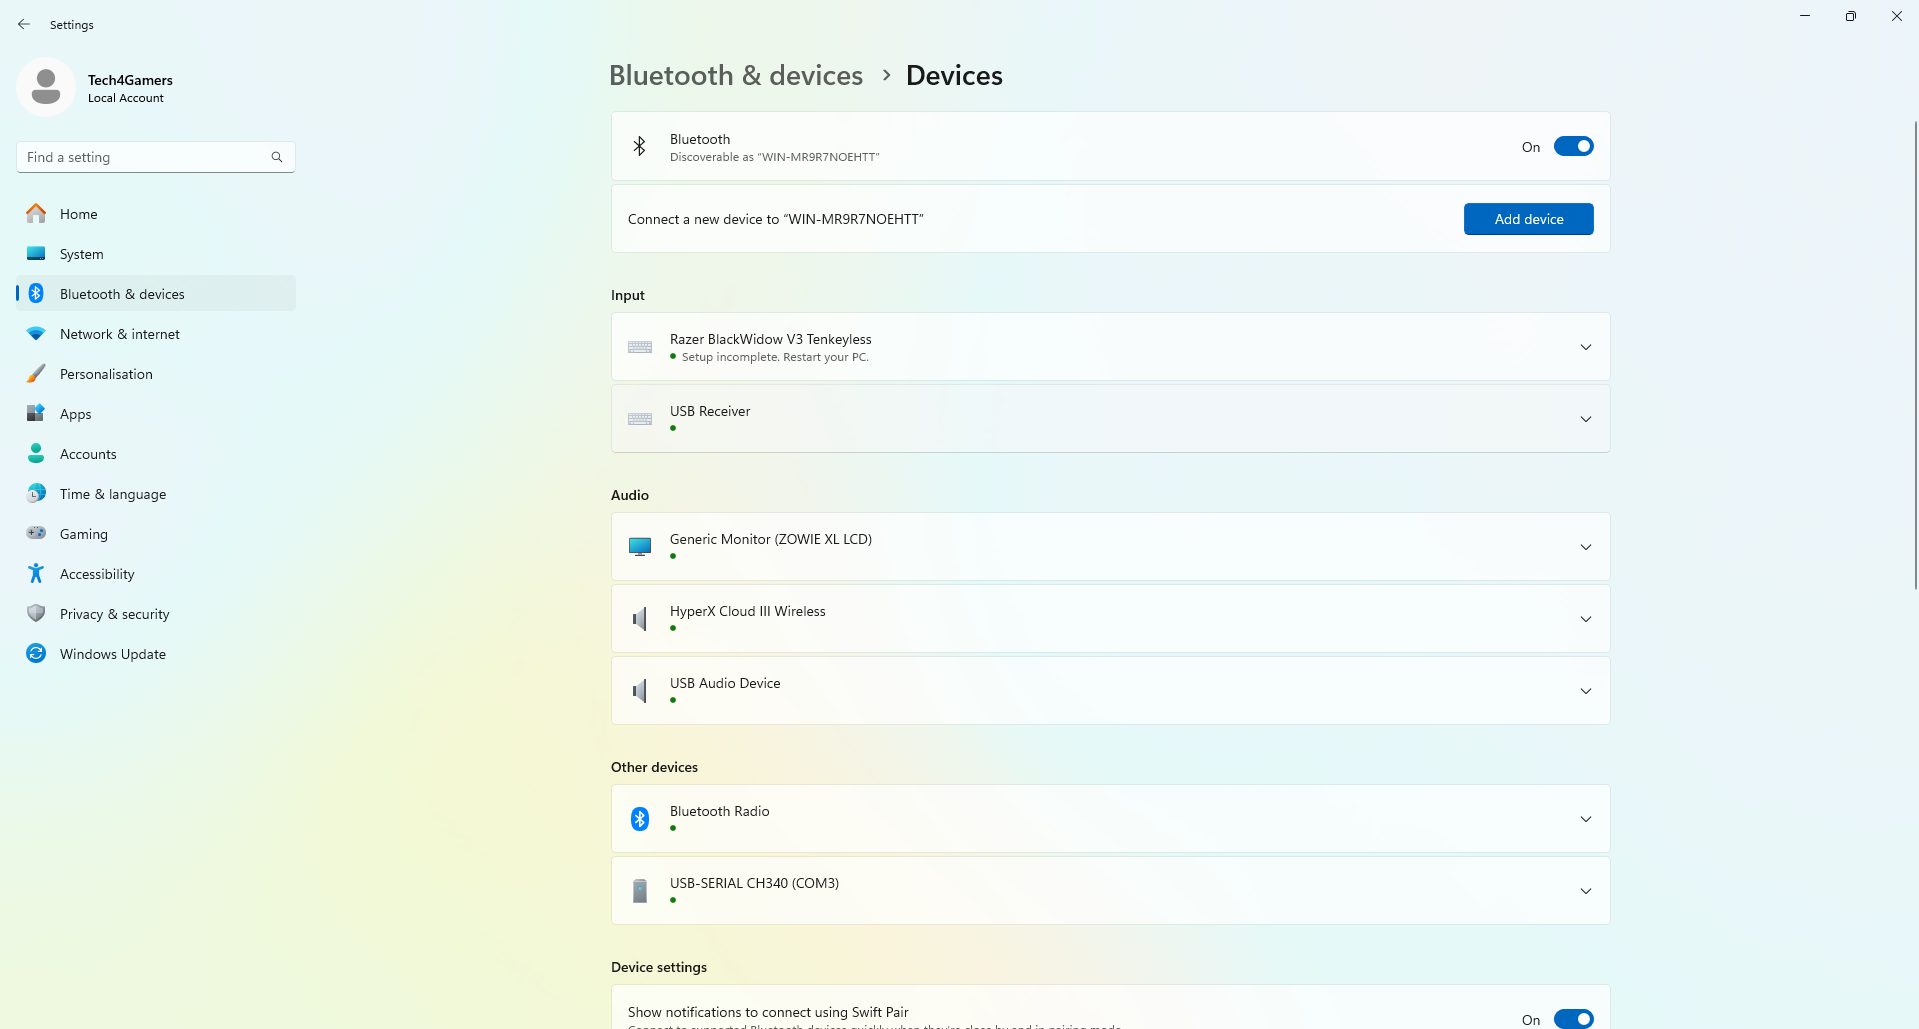The image size is (1919, 1029).
Task: Click the Time & language icon
Action: [36, 493]
